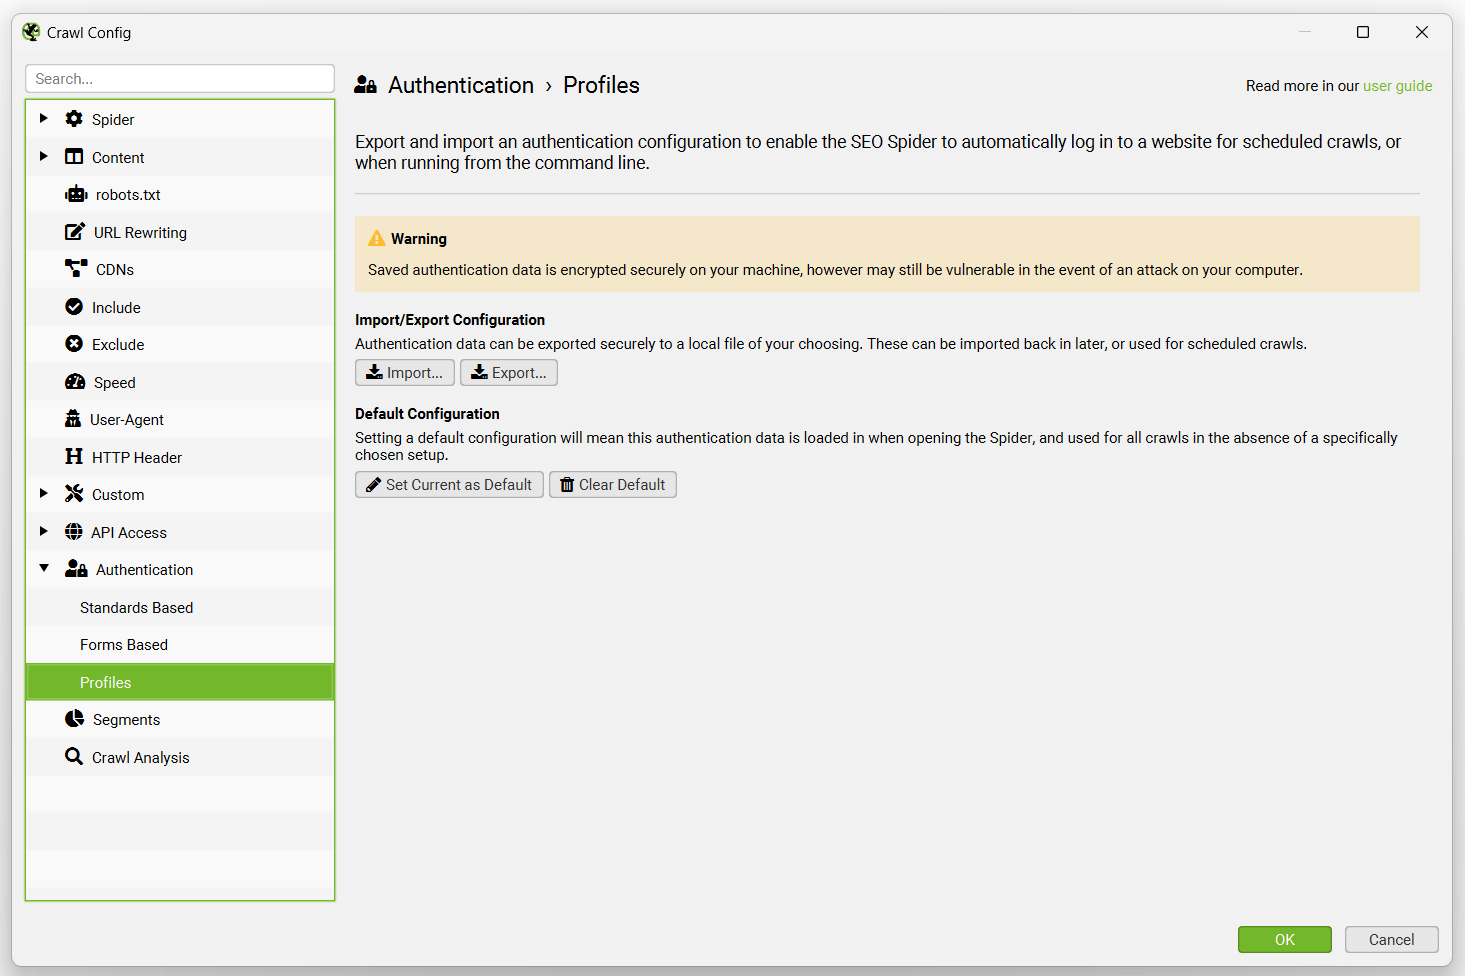Screen dimensions: 1465x976
Task: Collapse the Authentication section
Action: click(43, 568)
